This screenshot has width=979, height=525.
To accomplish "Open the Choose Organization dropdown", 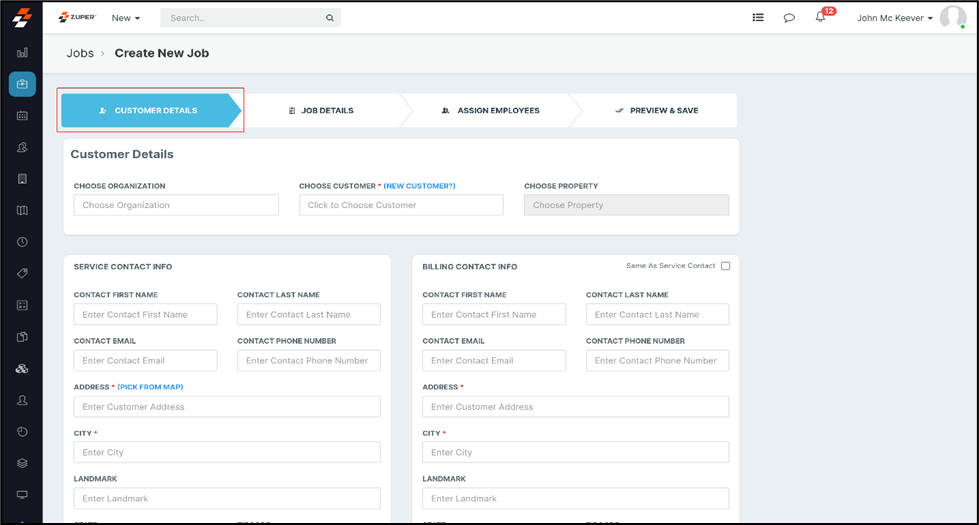I will 176,205.
